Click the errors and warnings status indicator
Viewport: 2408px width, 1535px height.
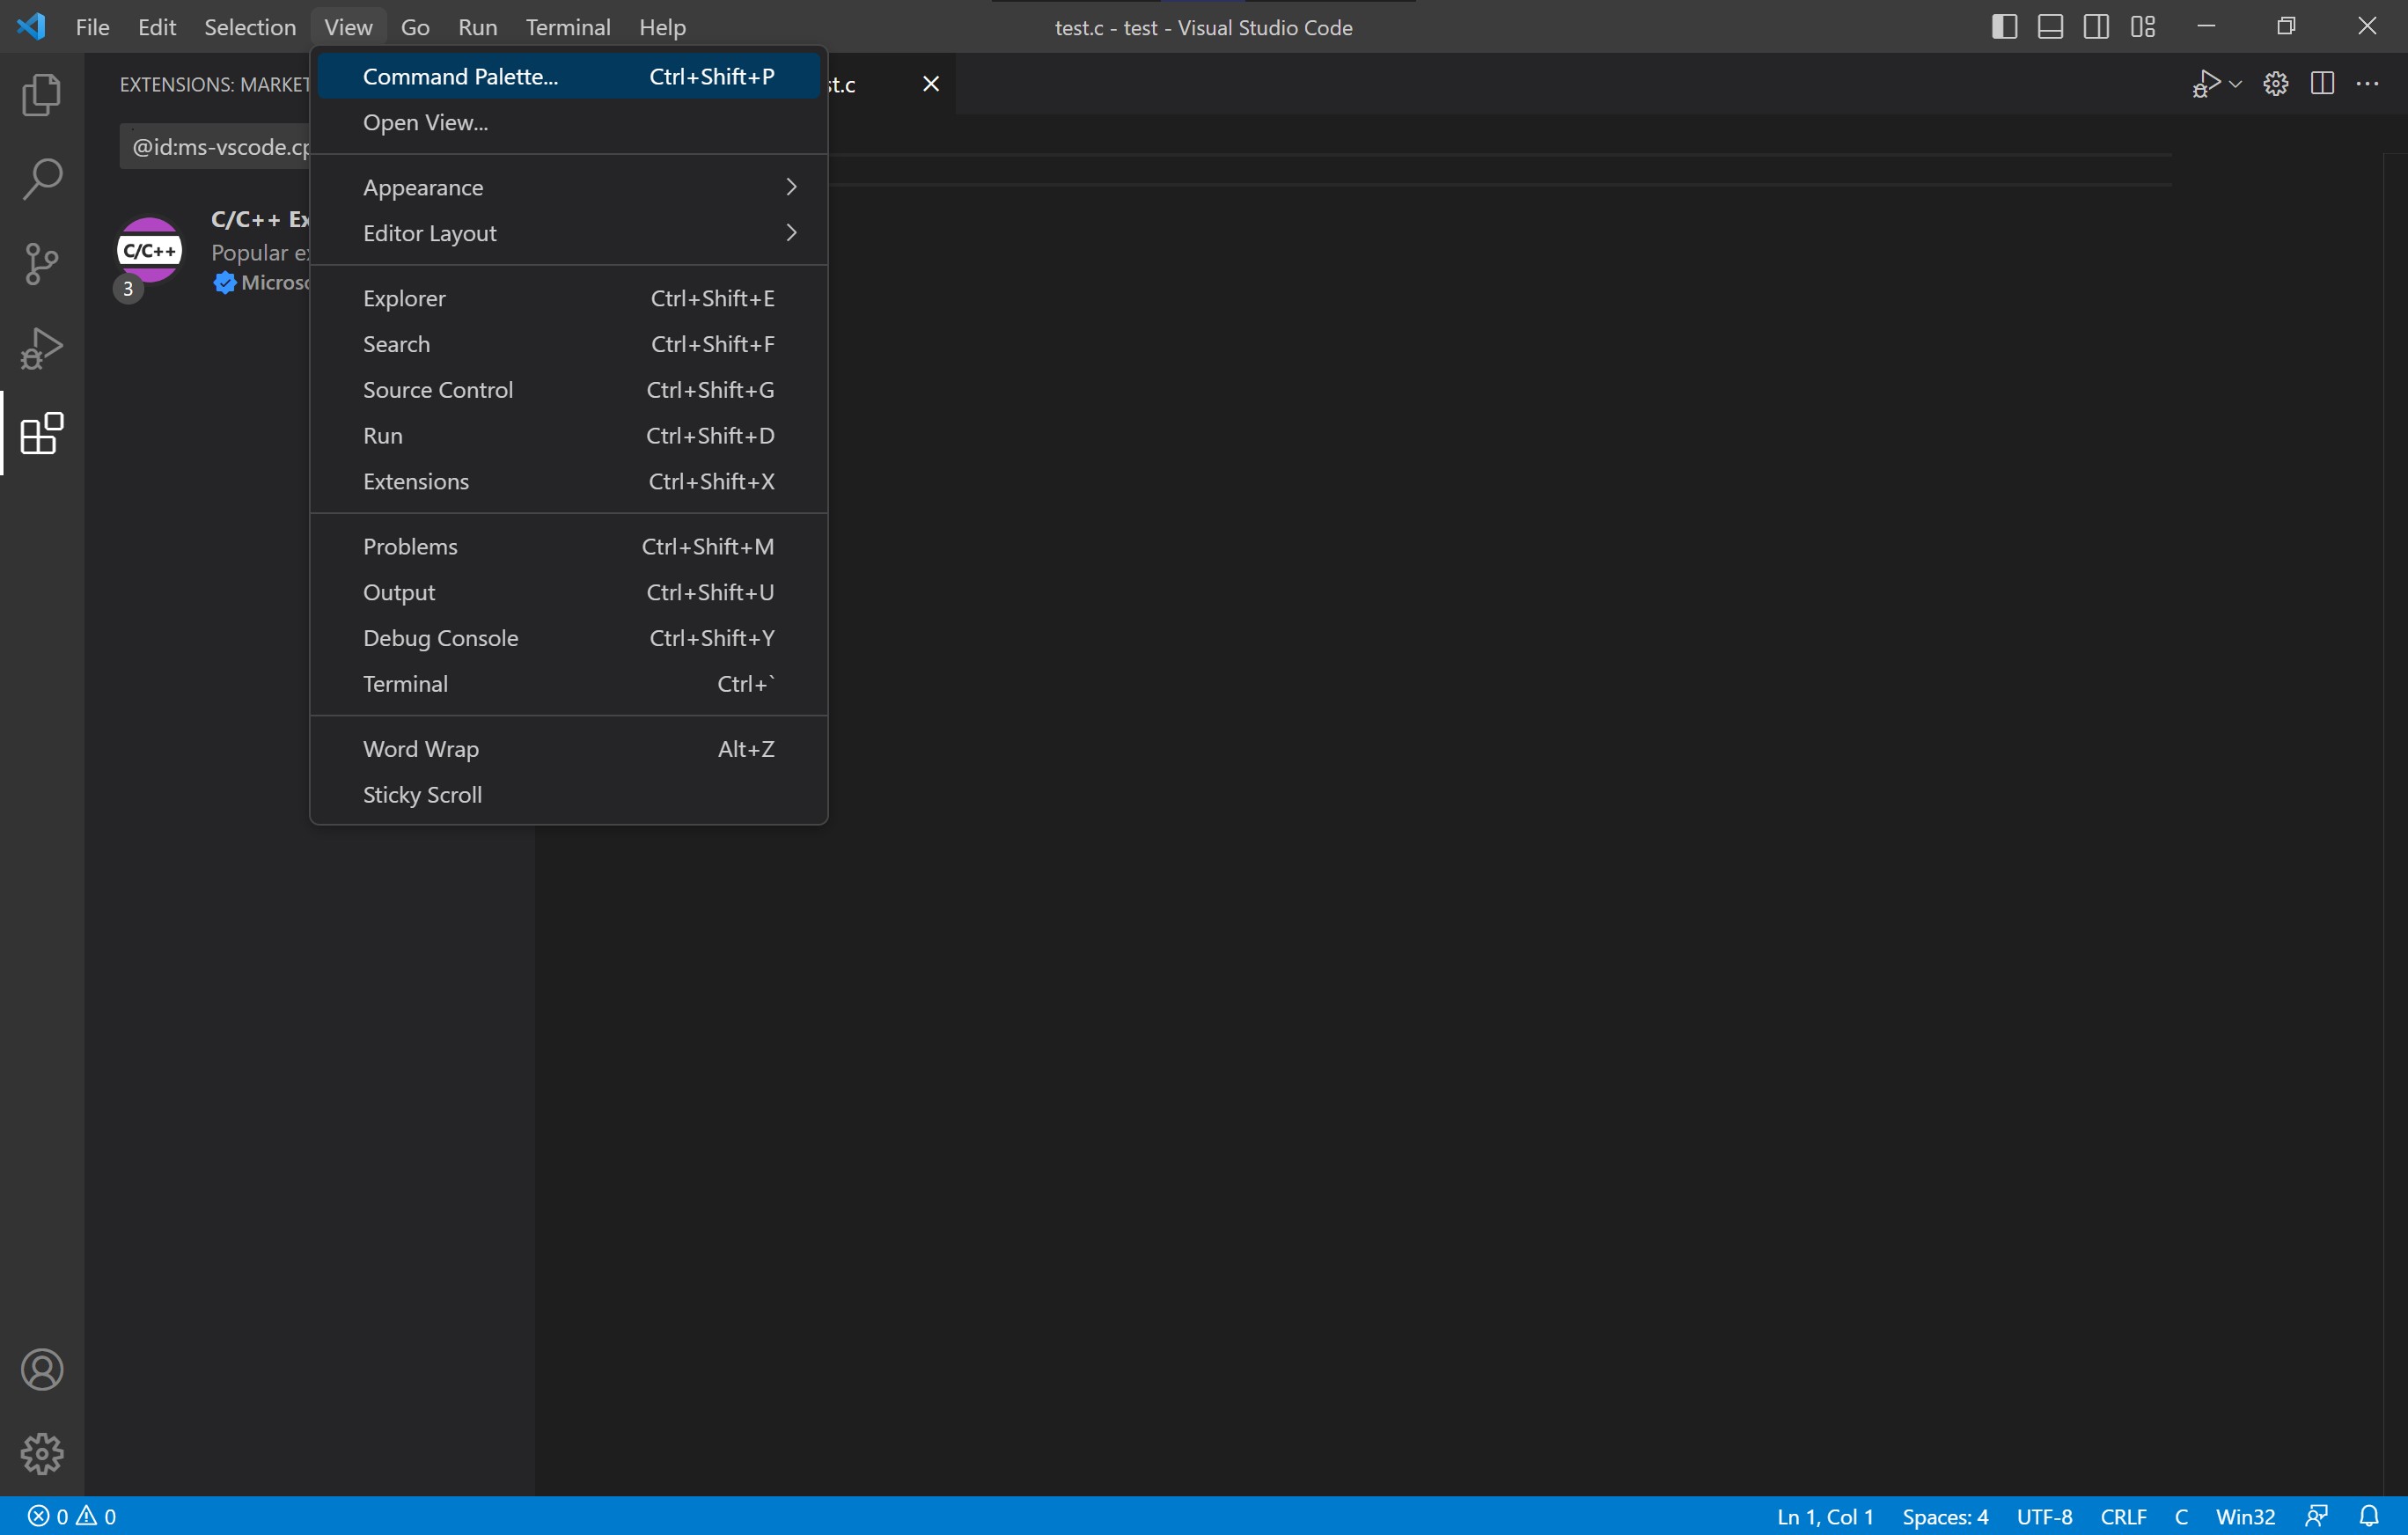tap(71, 1516)
